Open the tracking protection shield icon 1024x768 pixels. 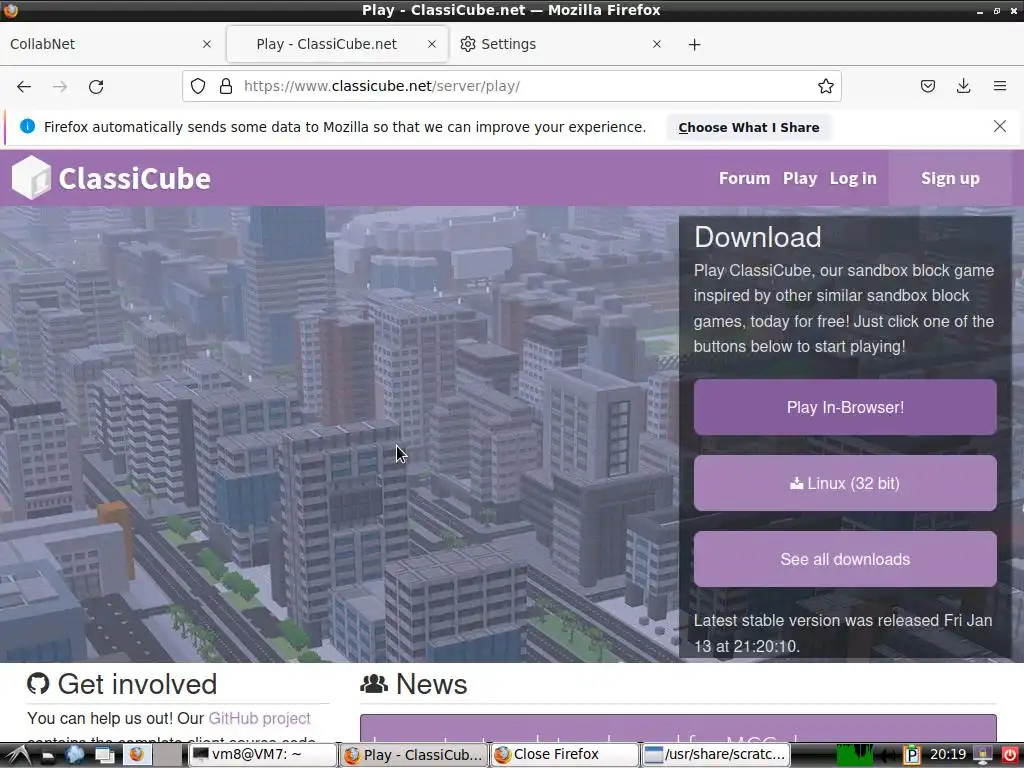tap(198, 86)
